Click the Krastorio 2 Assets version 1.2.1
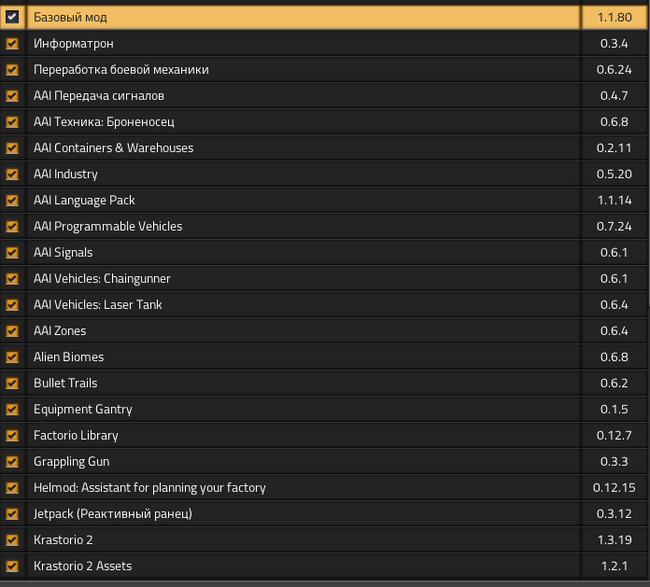This screenshot has width=650, height=587. point(614,566)
